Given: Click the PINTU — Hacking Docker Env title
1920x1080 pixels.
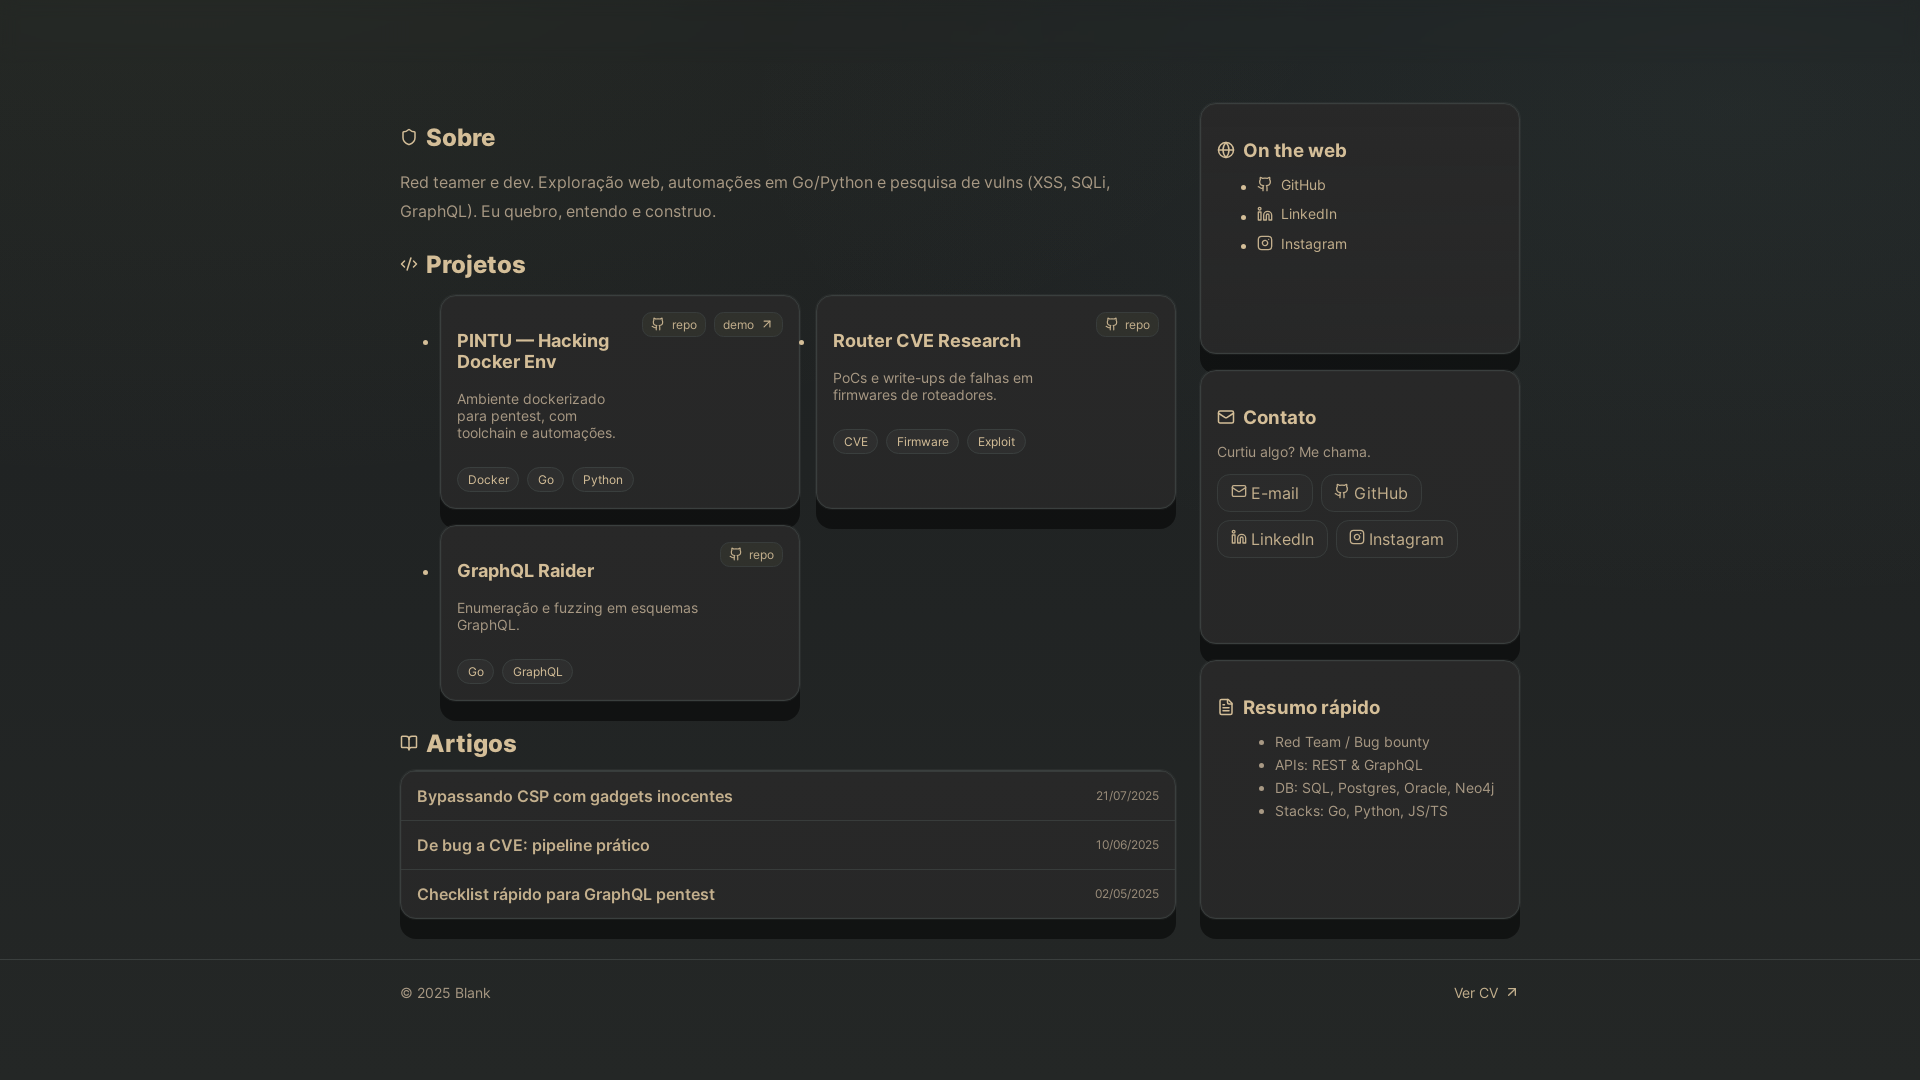Looking at the screenshot, I should (533, 351).
